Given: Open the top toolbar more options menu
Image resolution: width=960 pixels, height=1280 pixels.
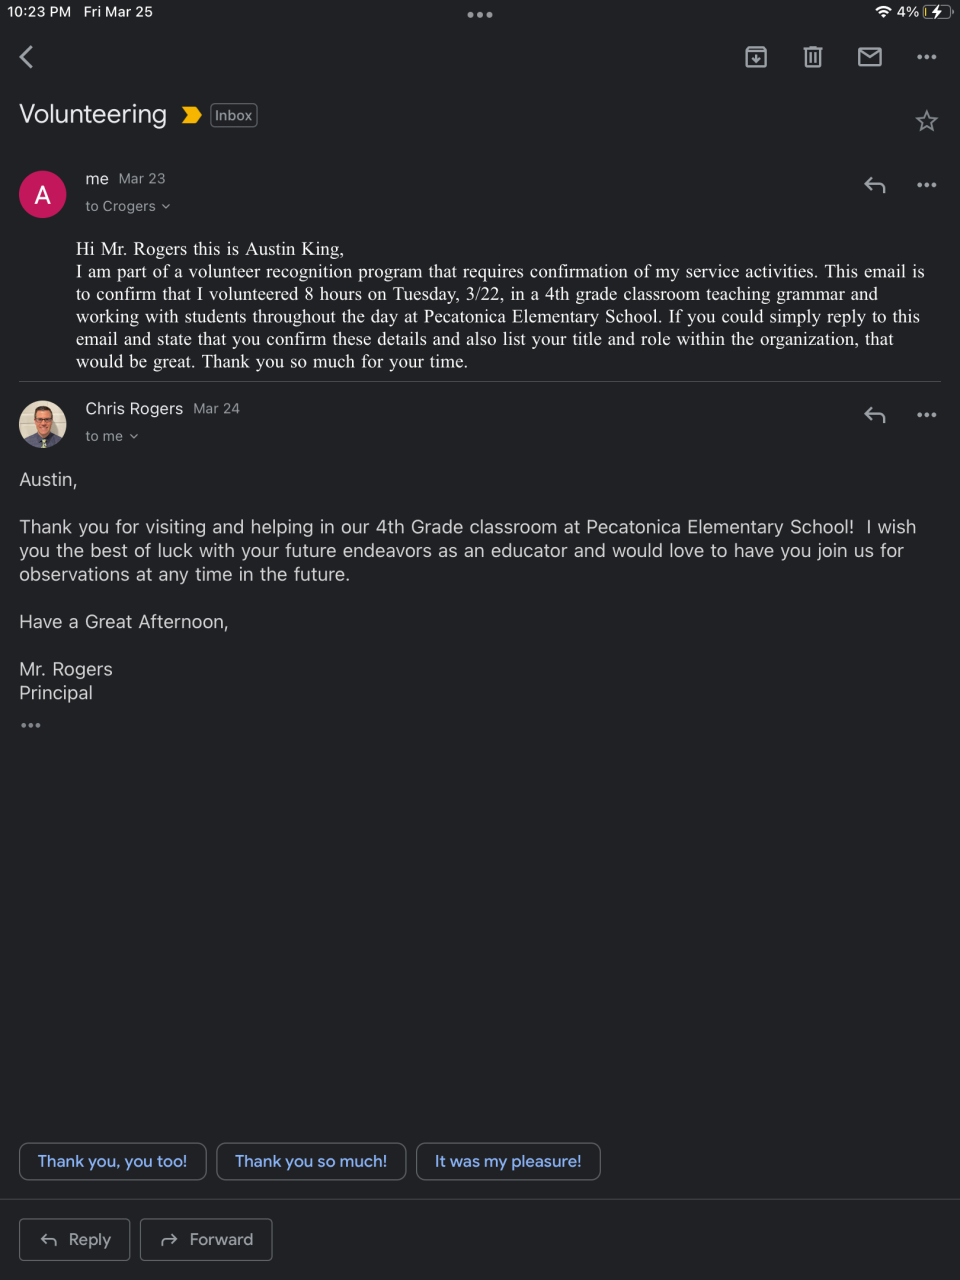Looking at the screenshot, I should pos(927,57).
